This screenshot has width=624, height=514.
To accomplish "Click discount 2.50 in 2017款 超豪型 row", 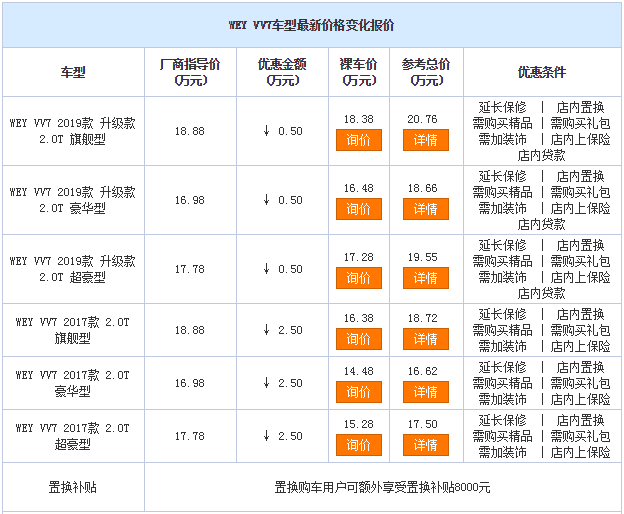I will [x=283, y=436].
